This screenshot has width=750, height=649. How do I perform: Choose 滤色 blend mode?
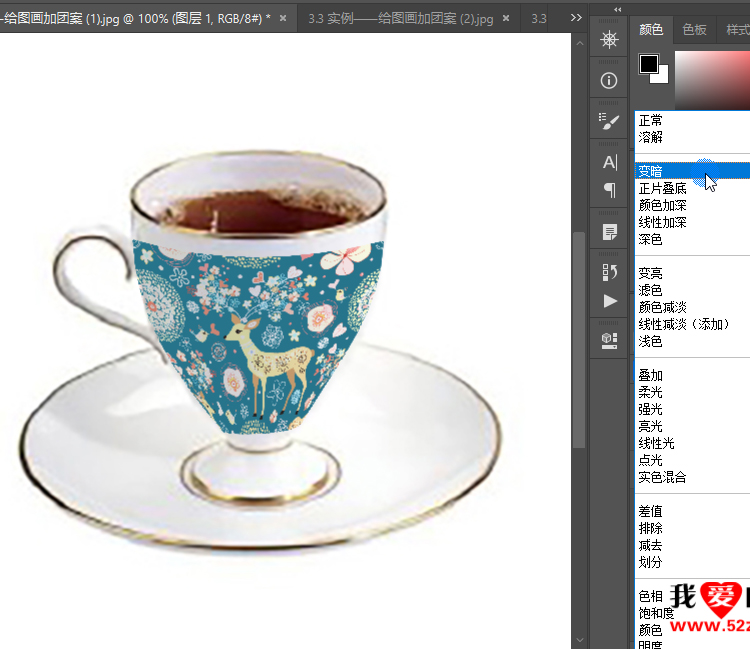click(x=692, y=290)
